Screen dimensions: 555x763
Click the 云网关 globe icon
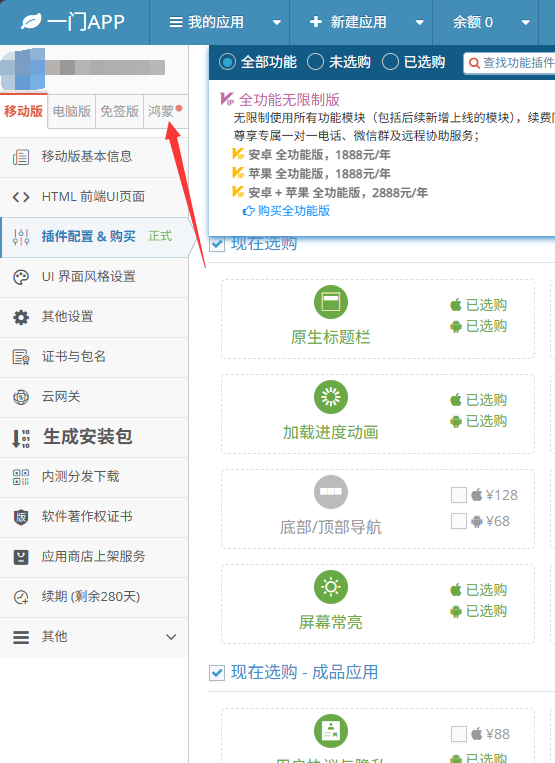pyautogui.click(x=21, y=397)
